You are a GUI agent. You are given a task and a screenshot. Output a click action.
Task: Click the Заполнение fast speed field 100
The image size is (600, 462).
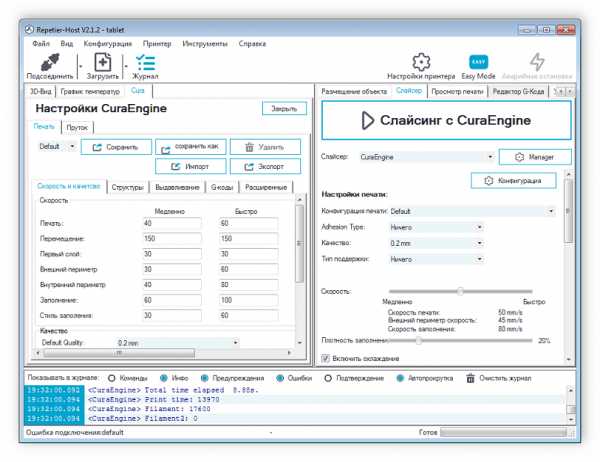(249, 300)
